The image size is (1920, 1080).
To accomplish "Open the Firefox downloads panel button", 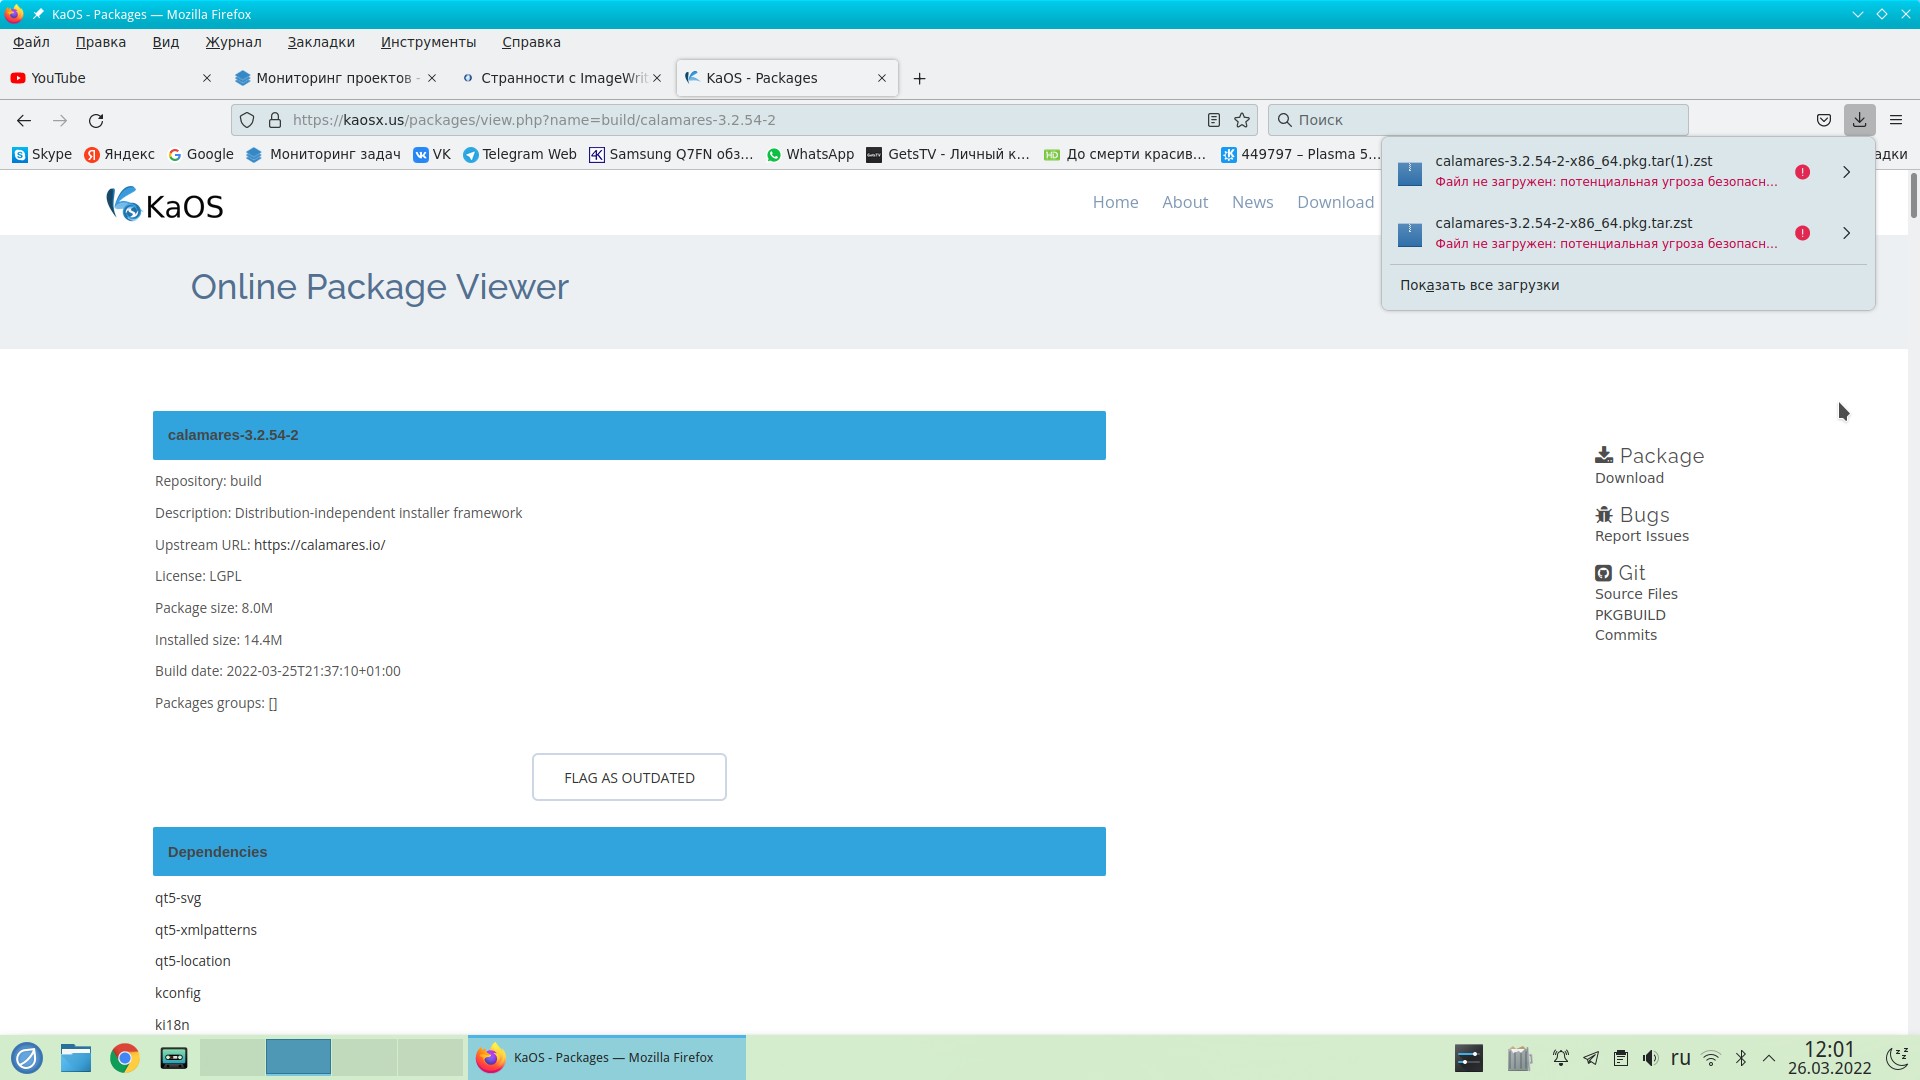I will 1859,120.
